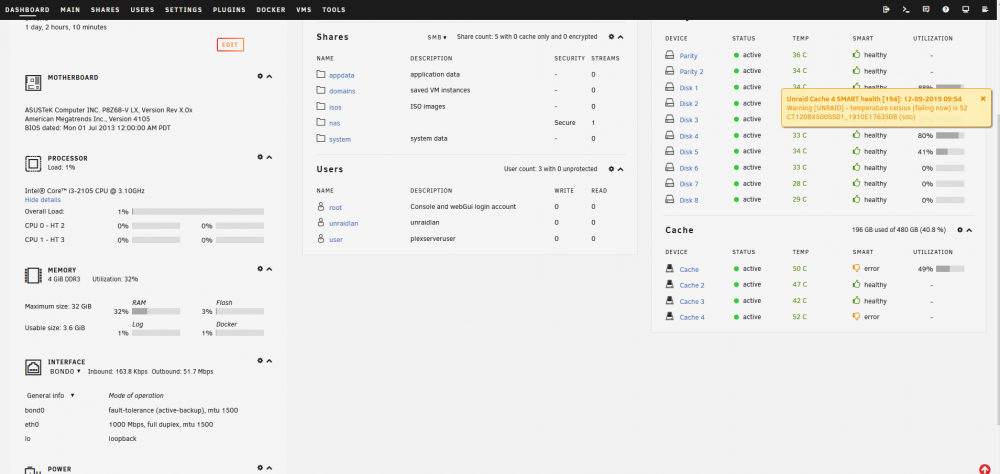Viewport: 1000px width, 474px height.
Task: Collapse the Shares panel
Action: pos(621,38)
